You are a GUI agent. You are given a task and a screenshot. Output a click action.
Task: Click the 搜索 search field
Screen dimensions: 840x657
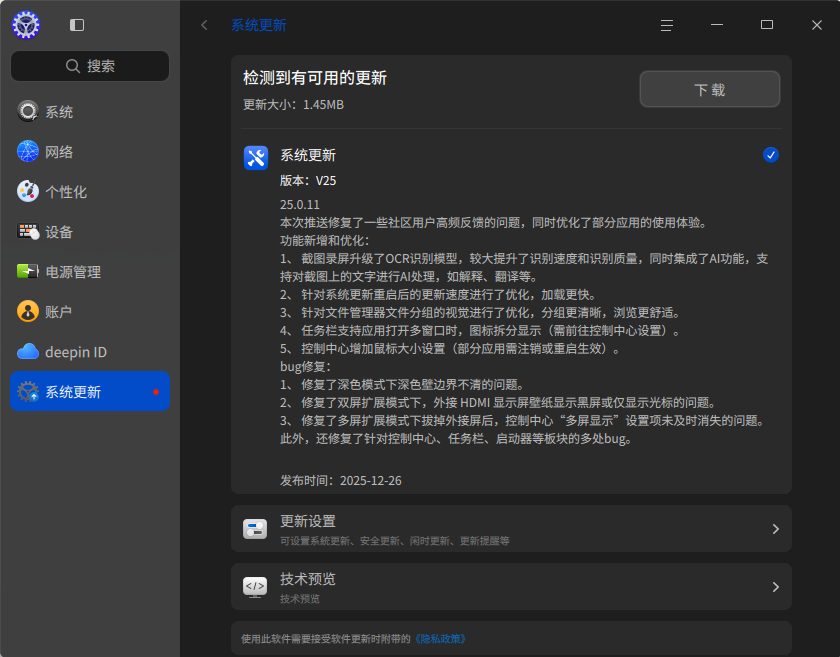tap(90, 66)
